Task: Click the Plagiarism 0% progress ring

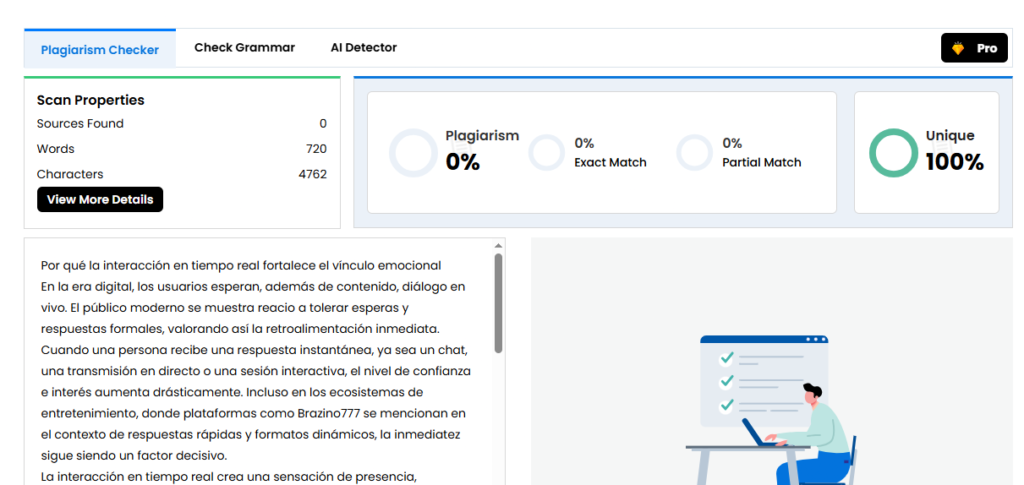Action: (x=412, y=153)
